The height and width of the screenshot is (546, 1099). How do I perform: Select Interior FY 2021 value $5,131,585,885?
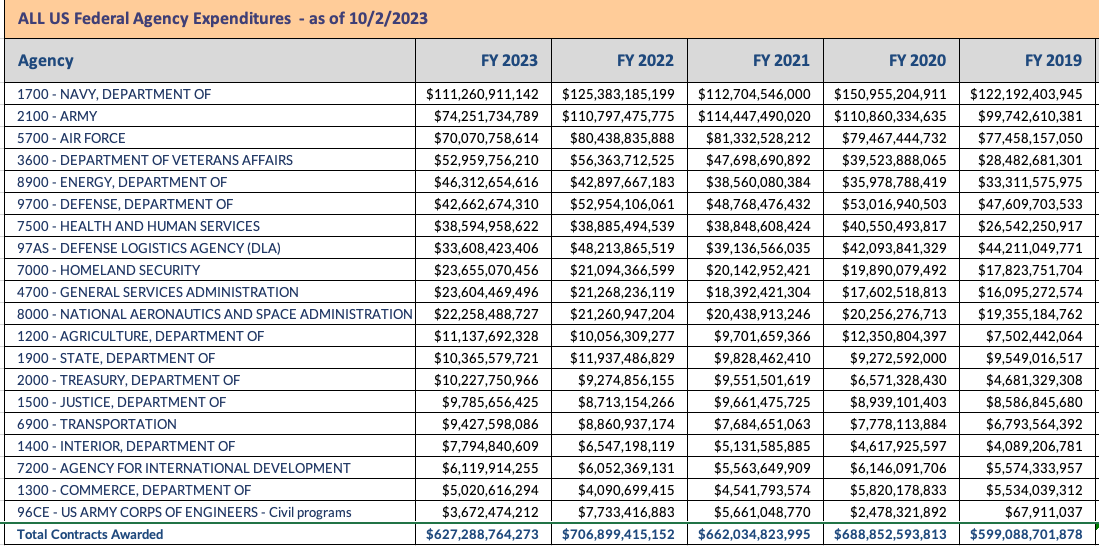click(x=763, y=446)
